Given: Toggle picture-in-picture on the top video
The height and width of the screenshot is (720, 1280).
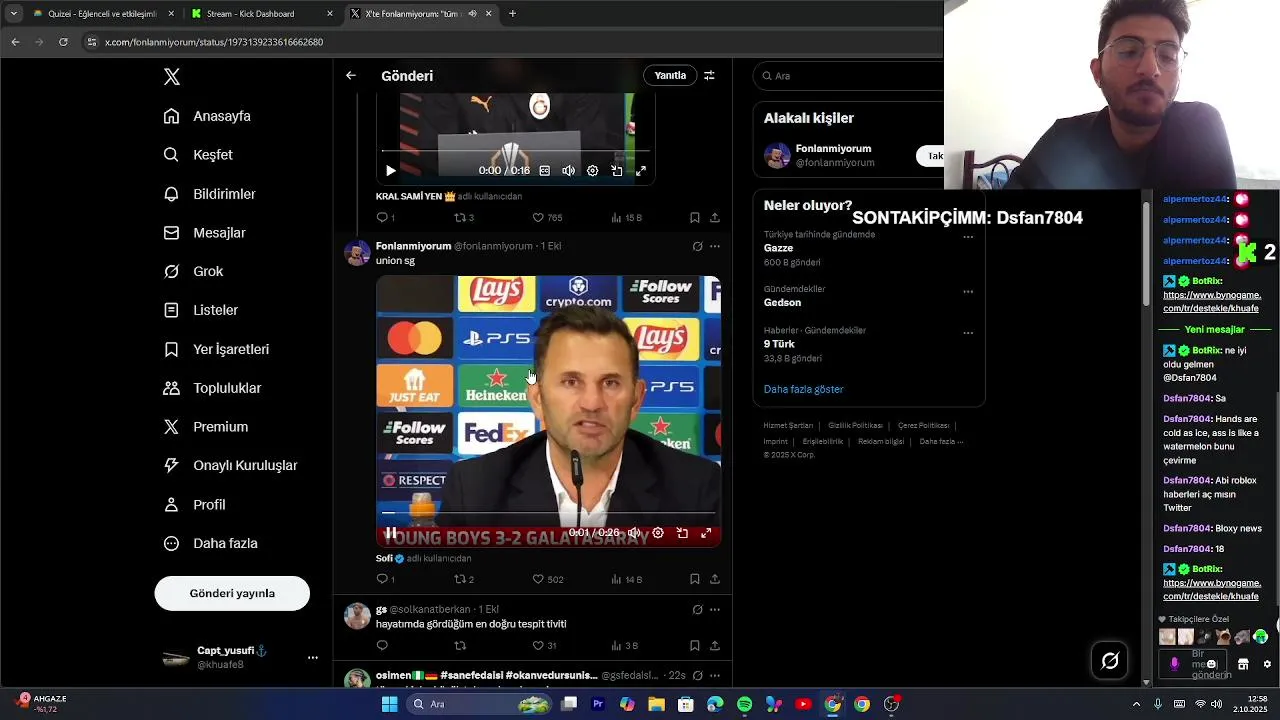Looking at the screenshot, I should click(x=617, y=171).
